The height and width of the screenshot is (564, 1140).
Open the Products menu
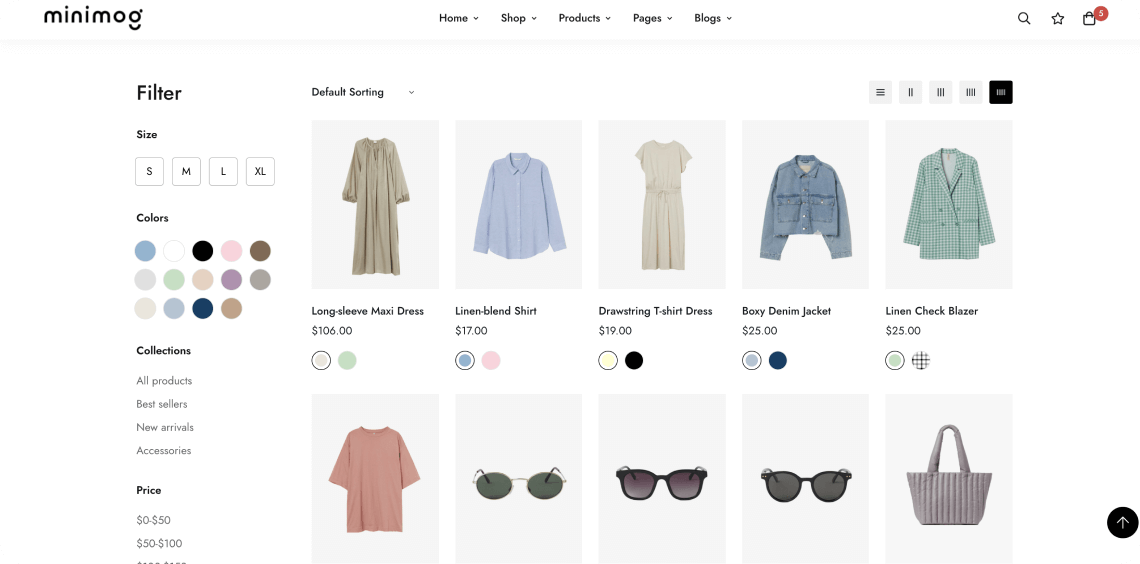585,18
